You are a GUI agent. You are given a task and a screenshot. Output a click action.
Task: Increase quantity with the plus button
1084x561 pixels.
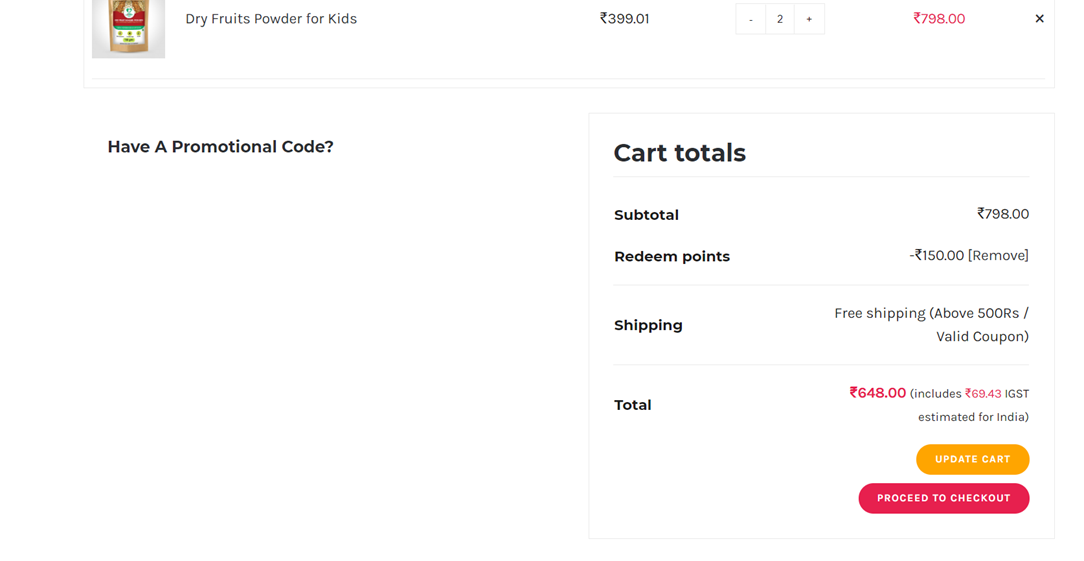pyautogui.click(x=809, y=19)
